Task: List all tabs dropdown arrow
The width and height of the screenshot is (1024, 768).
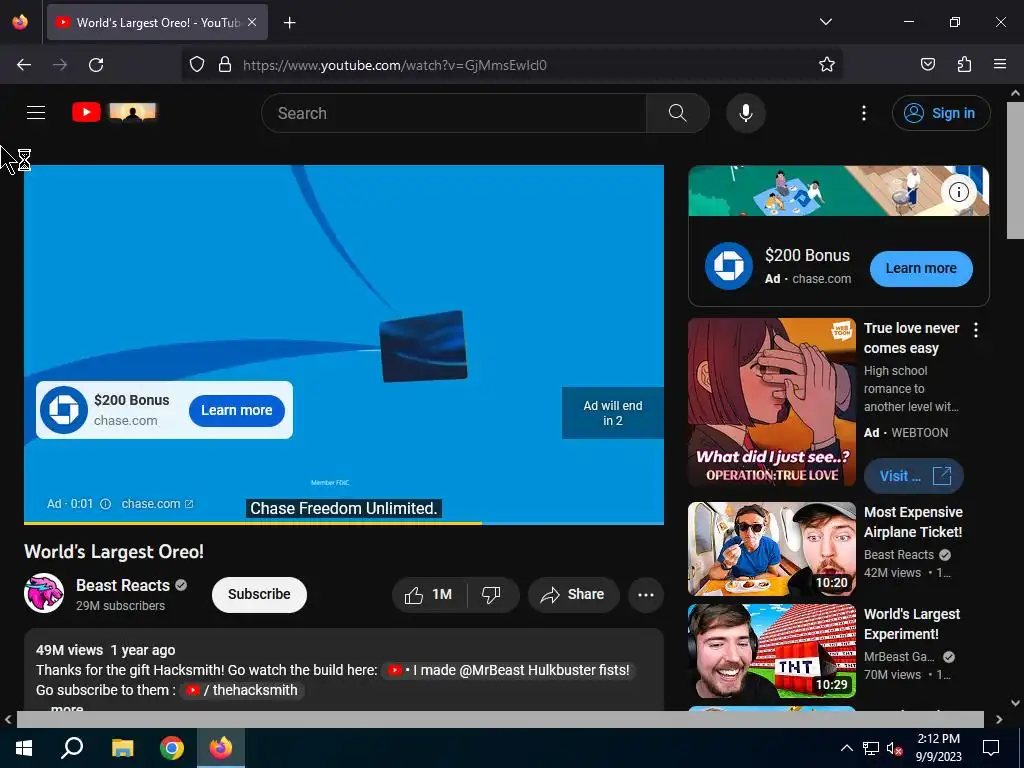Action: 825,22
